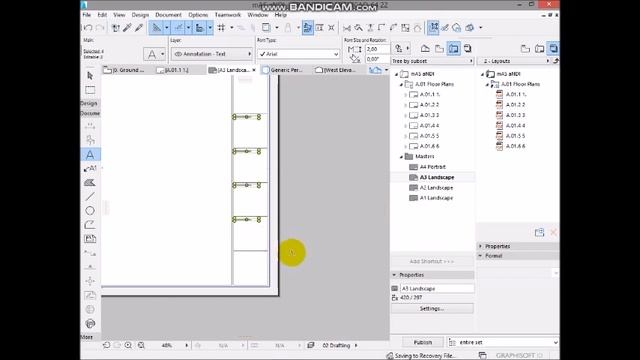
Task: Click the A3 Landscape name field in Properties
Action: [x=437, y=289]
